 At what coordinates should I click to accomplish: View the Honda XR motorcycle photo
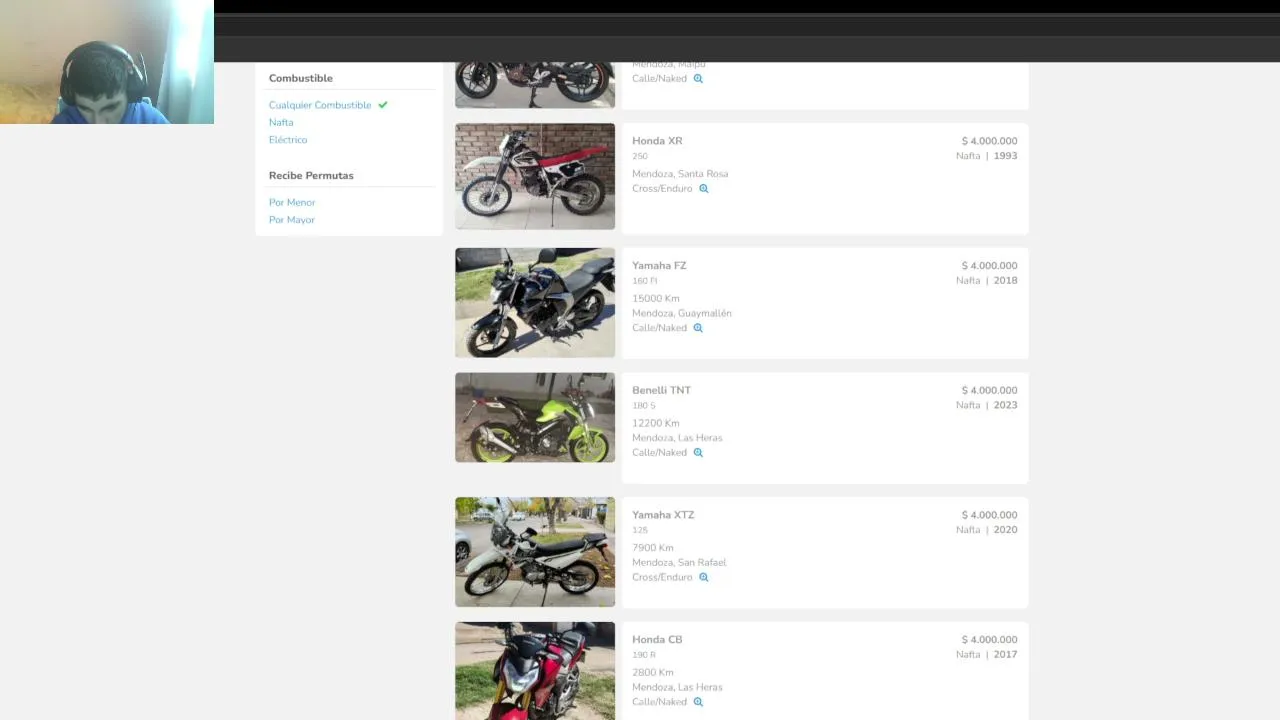(535, 176)
